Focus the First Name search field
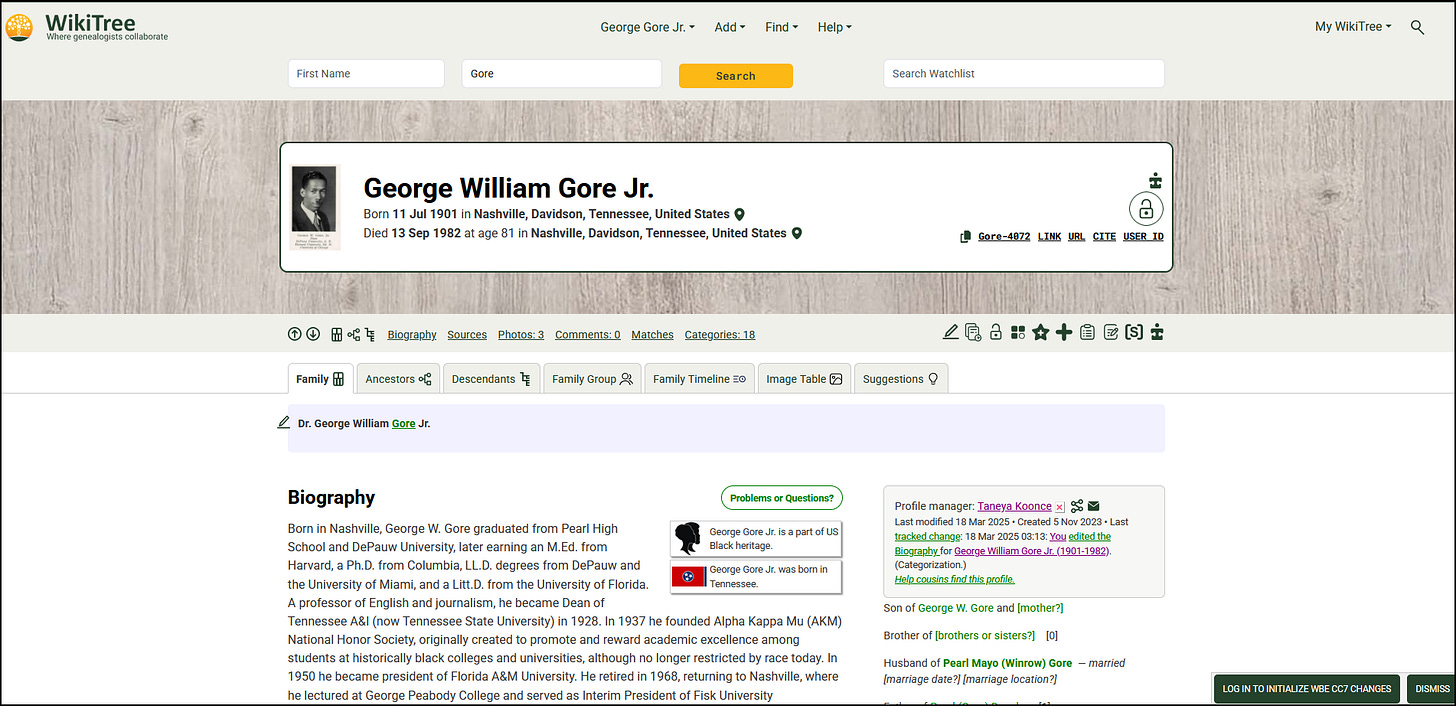 pyautogui.click(x=366, y=74)
